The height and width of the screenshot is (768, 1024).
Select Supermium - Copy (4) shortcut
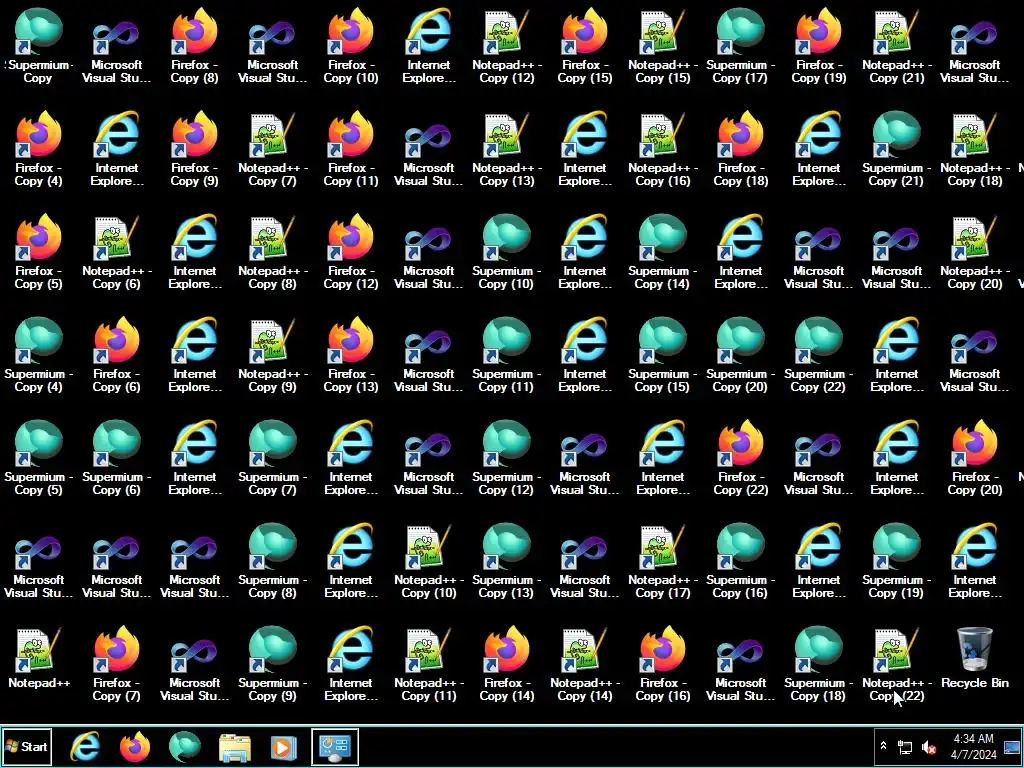pos(39,355)
